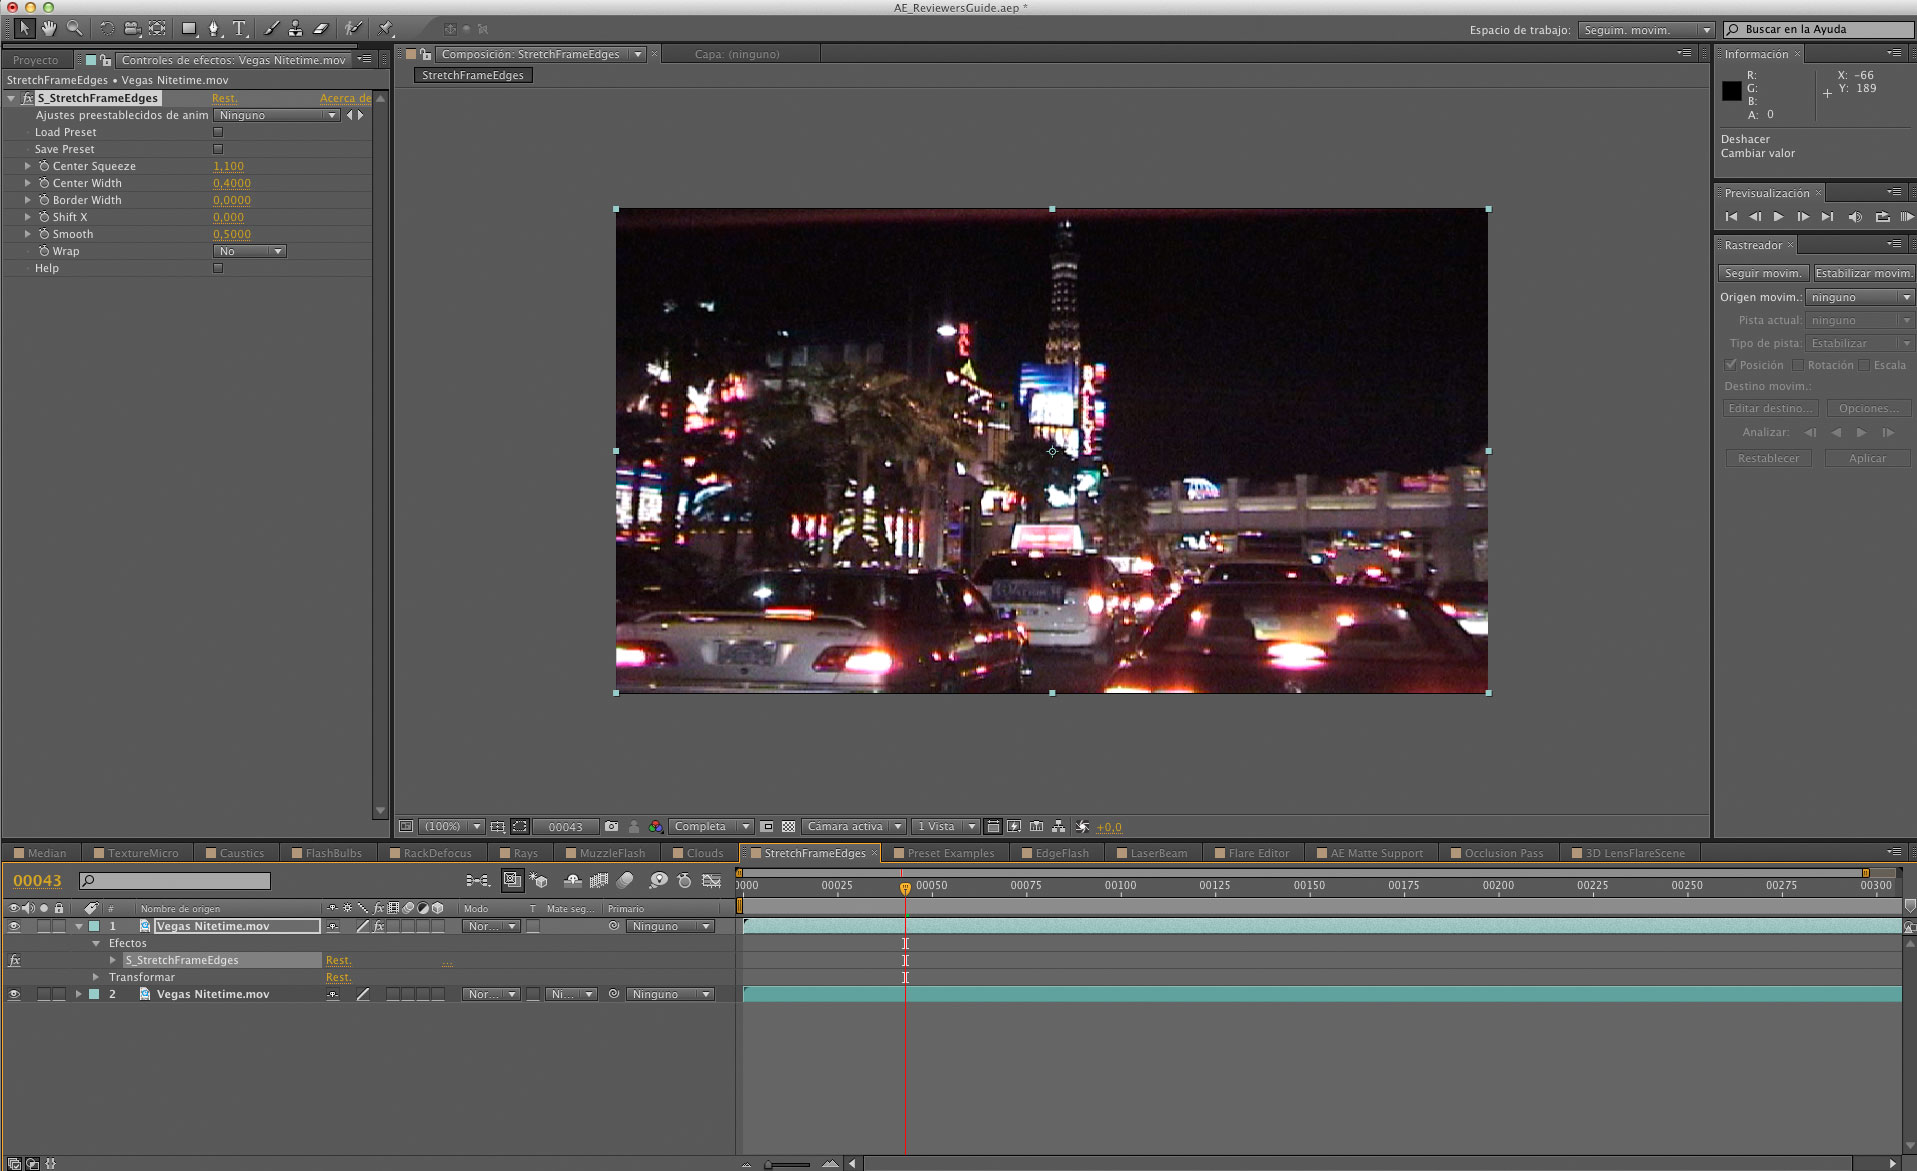The height and width of the screenshot is (1171, 1917).
Task: Expand the Transformar group in timeline
Action: (x=96, y=977)
